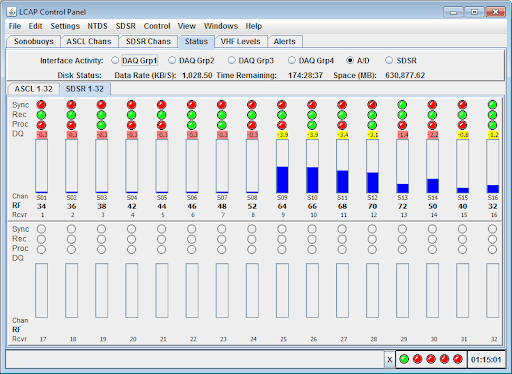This screenshot has height=374, width=512.
Task: Open the View menu
Action: click(186, 26)
